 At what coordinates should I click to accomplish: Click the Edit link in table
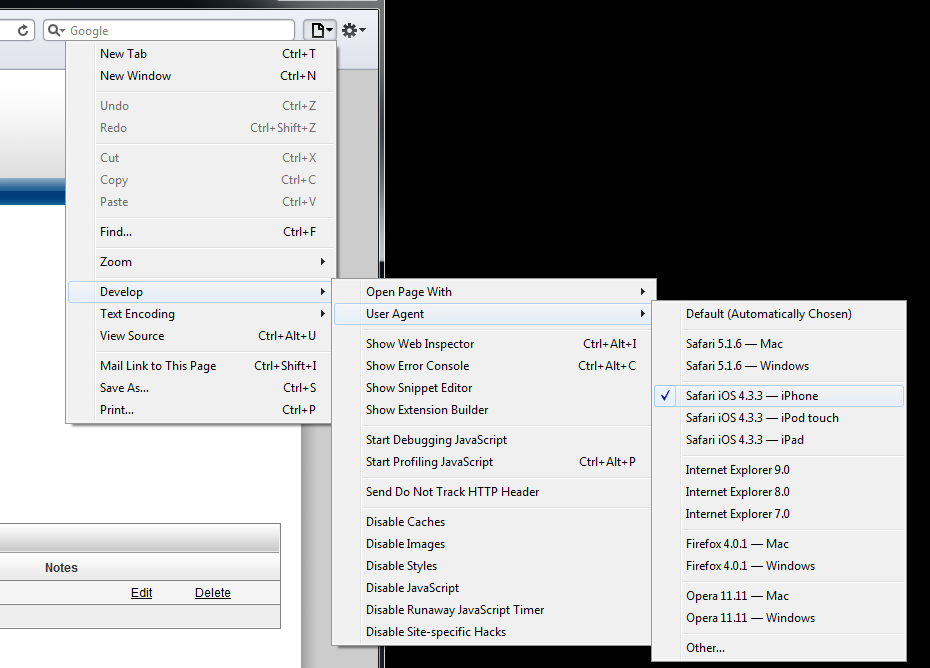click(x=142, y=593)
